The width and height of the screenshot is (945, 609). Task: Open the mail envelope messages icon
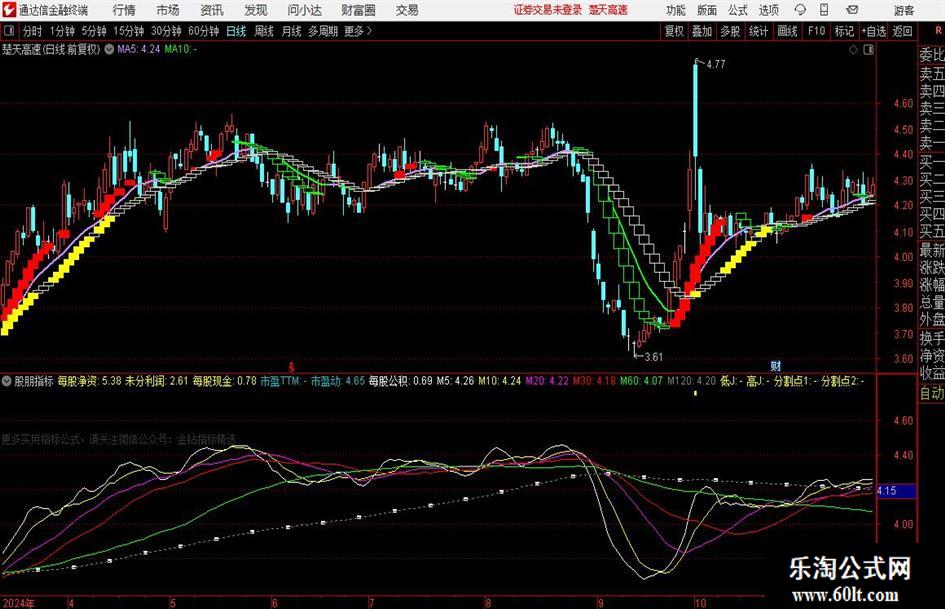[852, 10]
